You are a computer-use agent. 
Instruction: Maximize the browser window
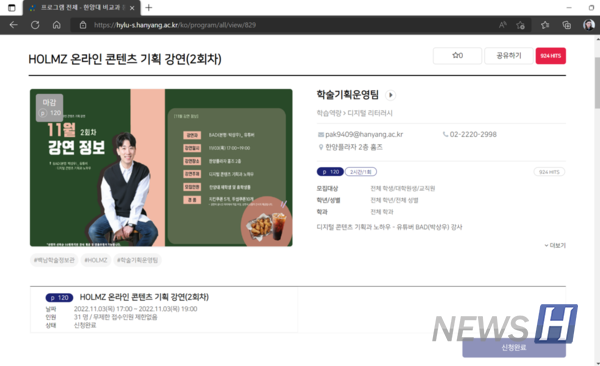(592, 7)
